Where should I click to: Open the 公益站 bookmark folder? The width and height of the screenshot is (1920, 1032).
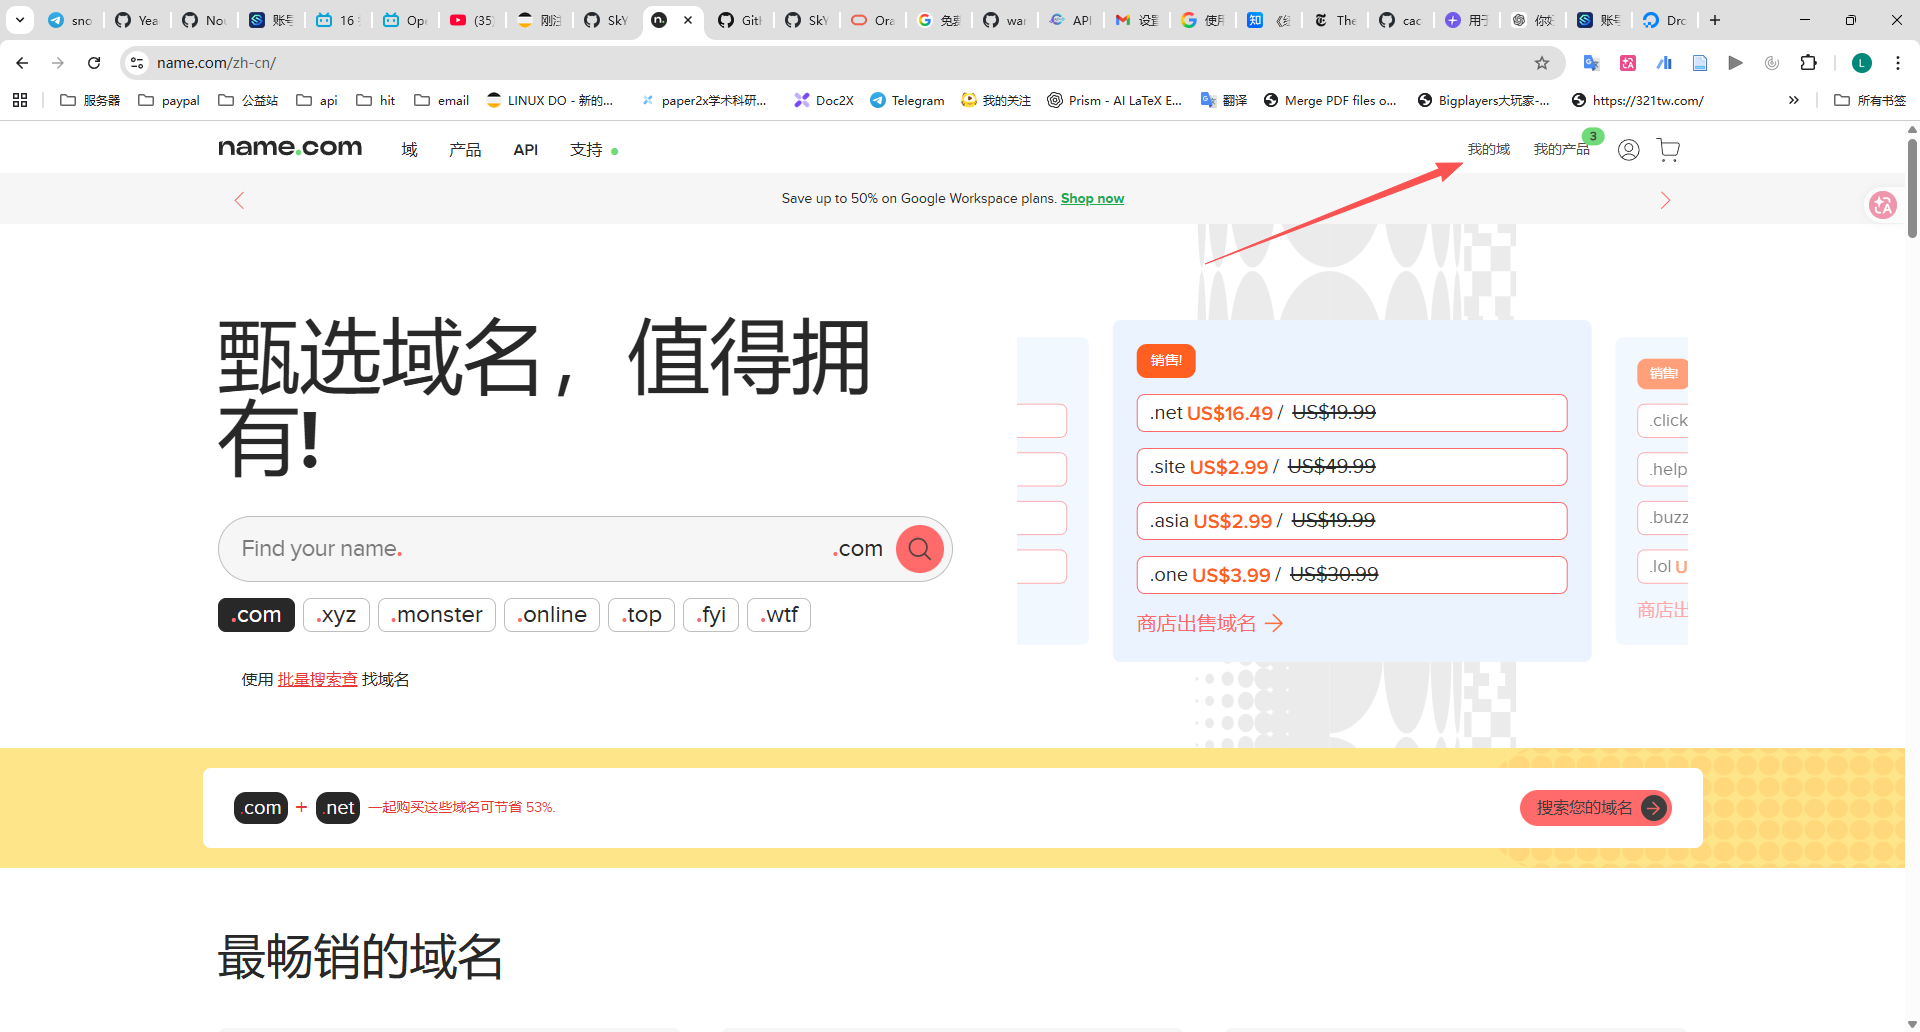pyautogui.click(x=248, y=100)
